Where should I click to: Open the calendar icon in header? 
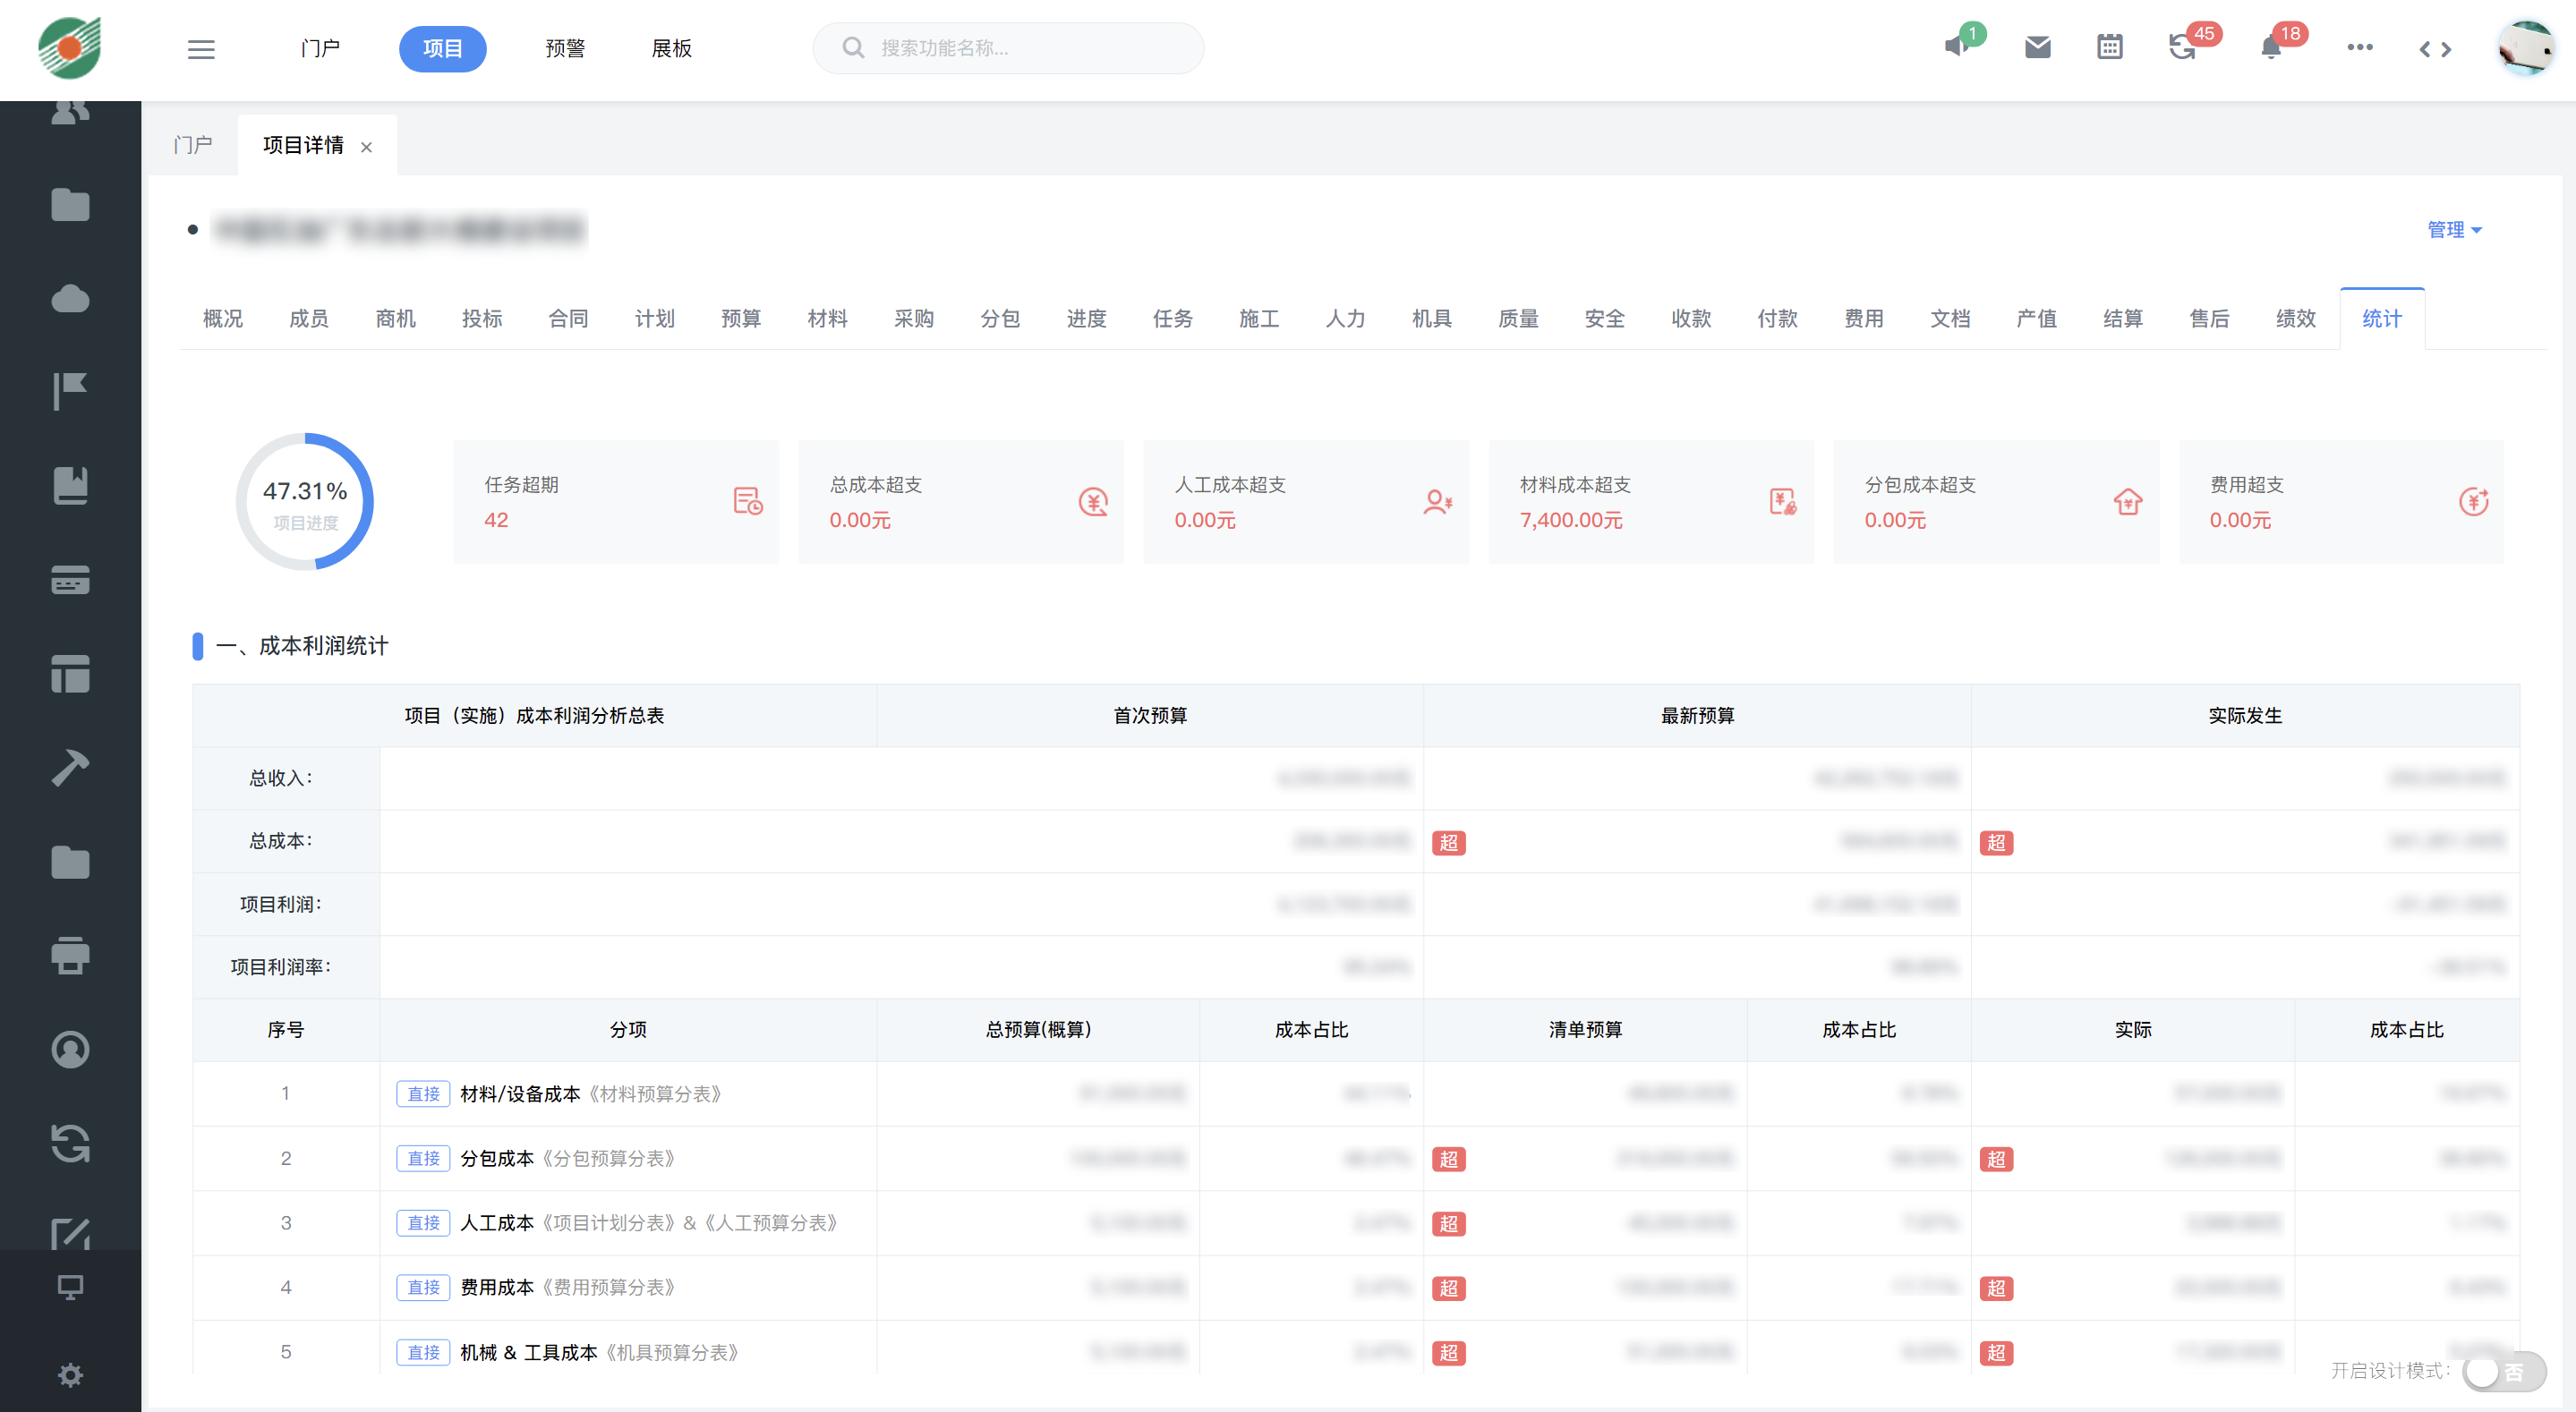tap(2109, 47)
